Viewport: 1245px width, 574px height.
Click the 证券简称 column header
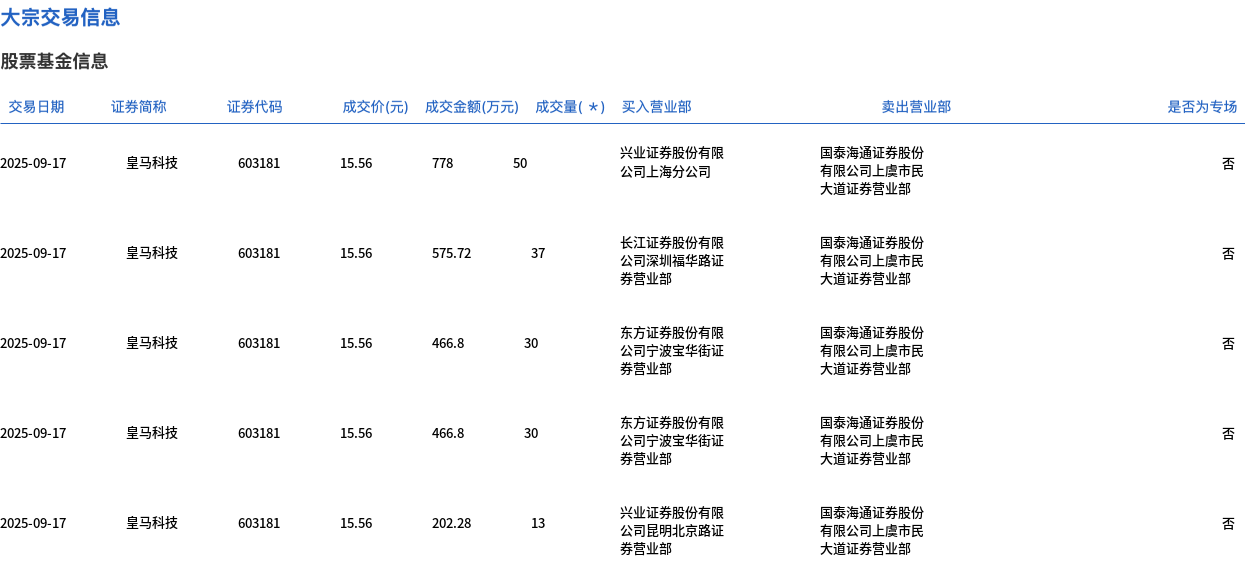(x=139, y=107)
